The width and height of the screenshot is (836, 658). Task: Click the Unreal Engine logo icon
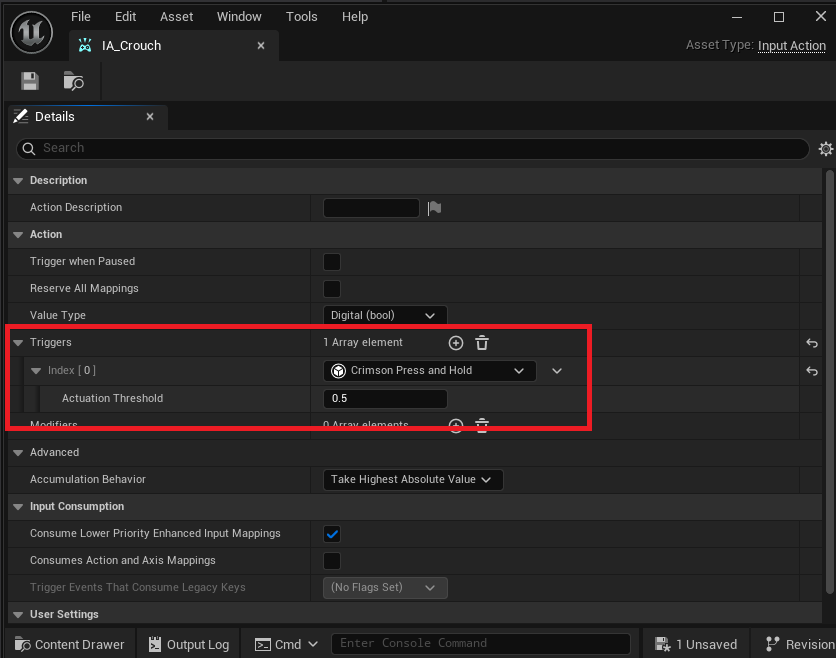[x=31, y=33]
